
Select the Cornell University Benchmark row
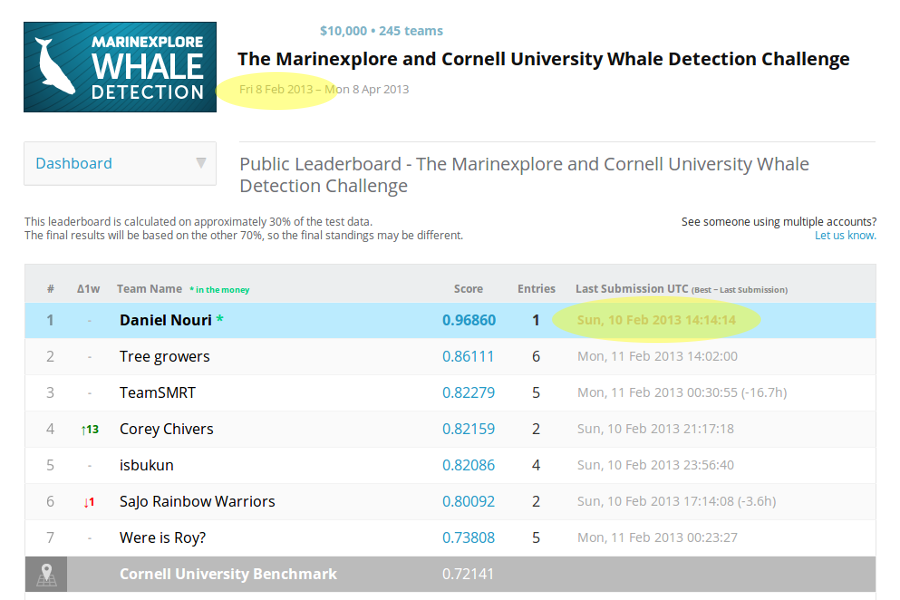click(x=228, y=574)
